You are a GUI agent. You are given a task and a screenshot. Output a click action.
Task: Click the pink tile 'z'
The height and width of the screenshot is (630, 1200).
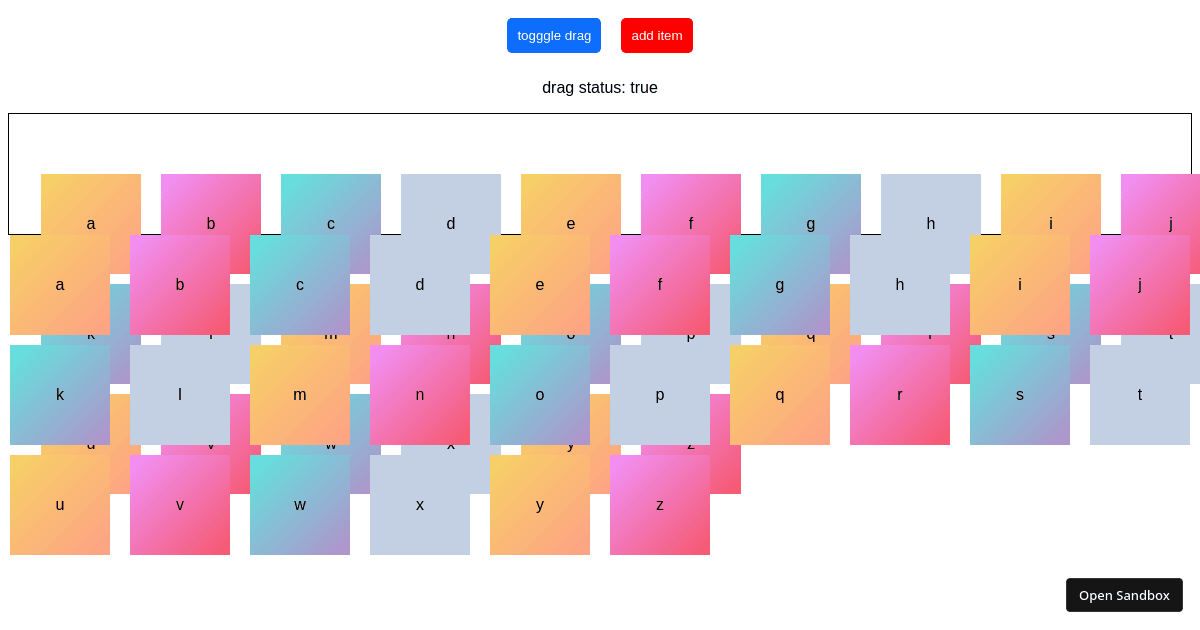(x=659, y=505)
